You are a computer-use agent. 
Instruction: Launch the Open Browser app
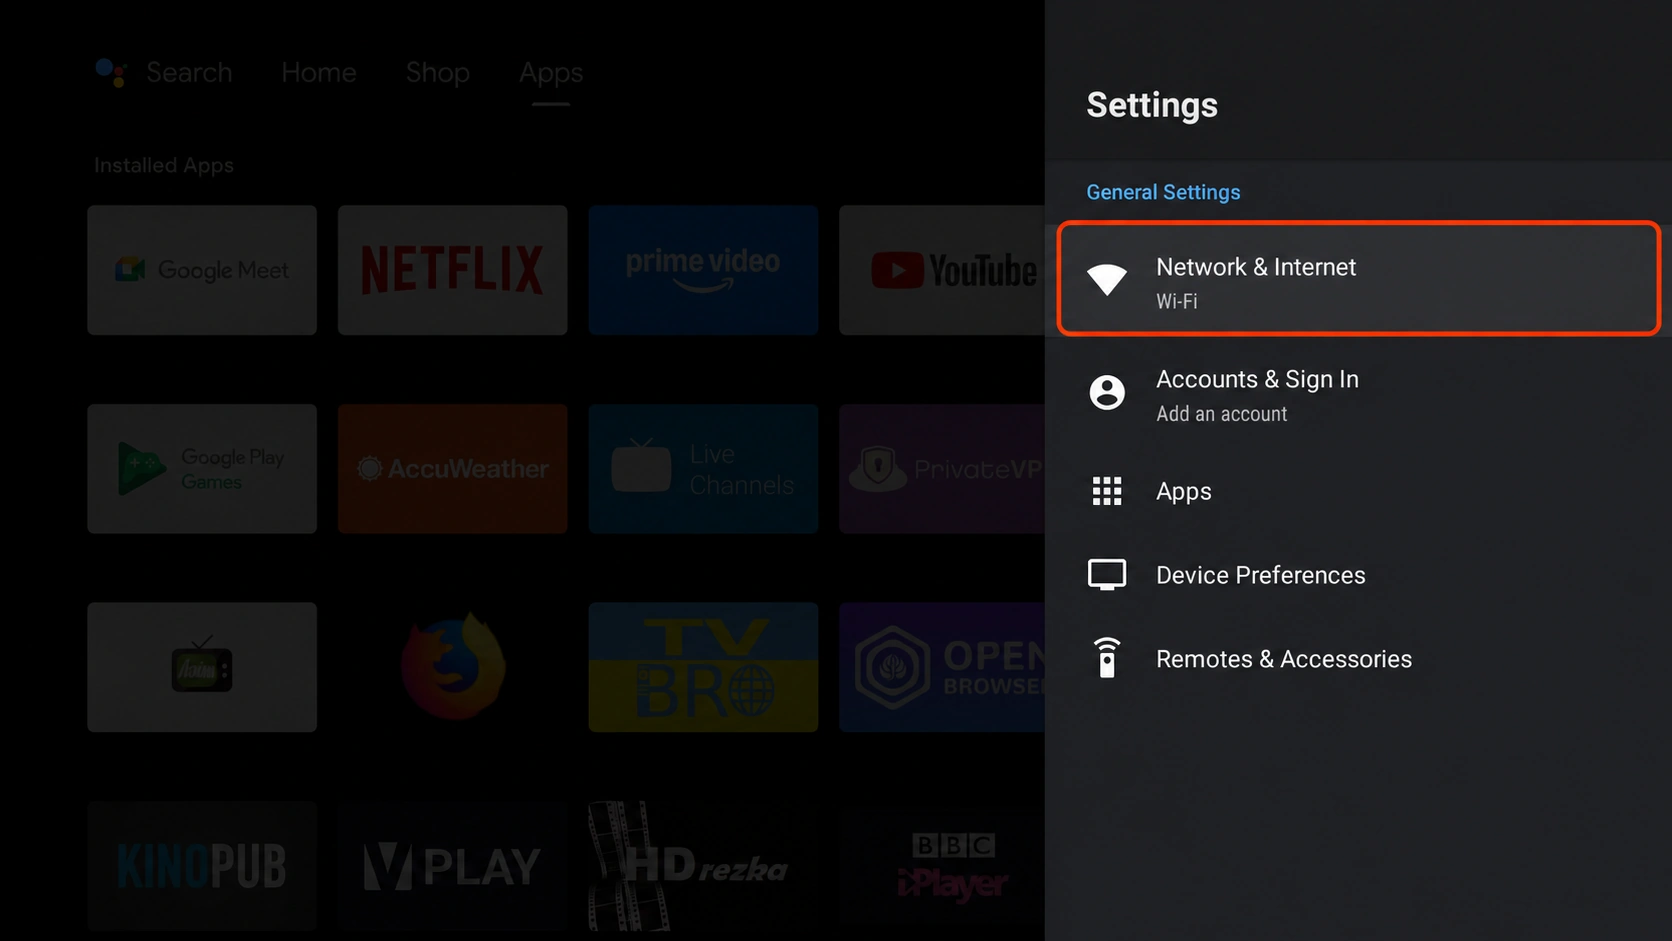[942, 667]
